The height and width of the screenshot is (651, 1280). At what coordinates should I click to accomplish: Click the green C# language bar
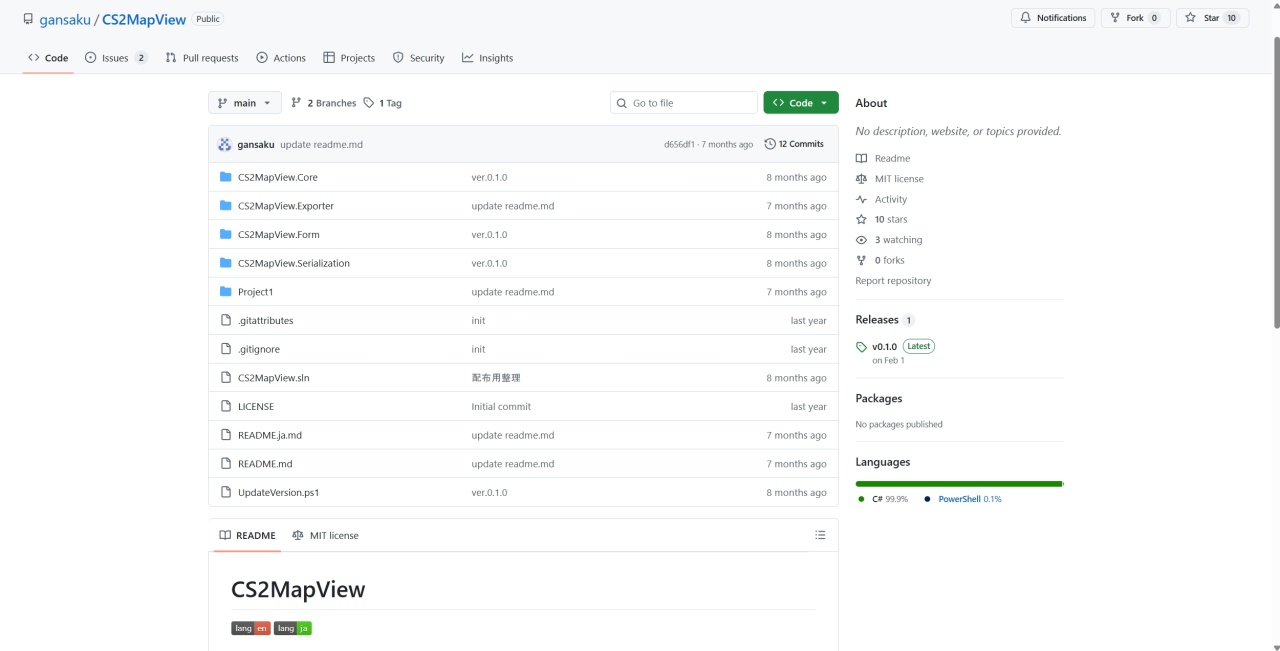[x=958, y=484]
